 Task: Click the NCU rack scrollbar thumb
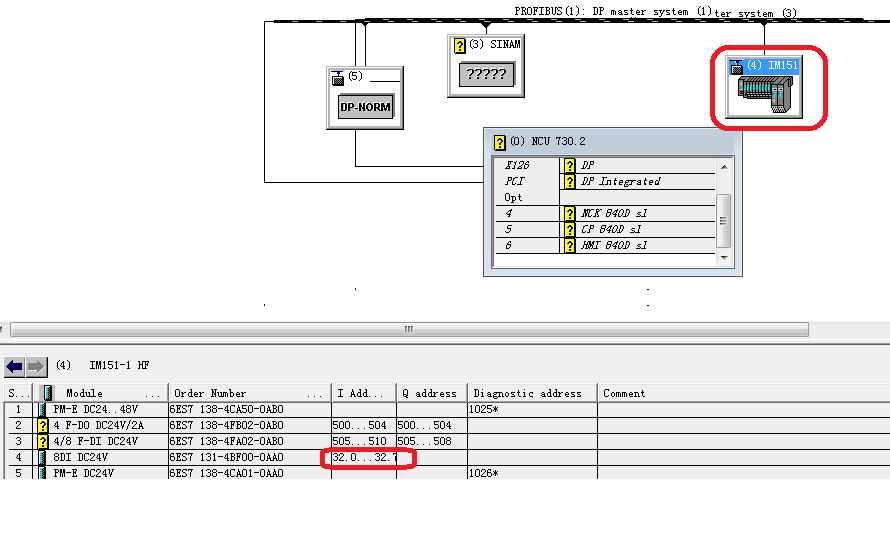click(x=724, y=221)
